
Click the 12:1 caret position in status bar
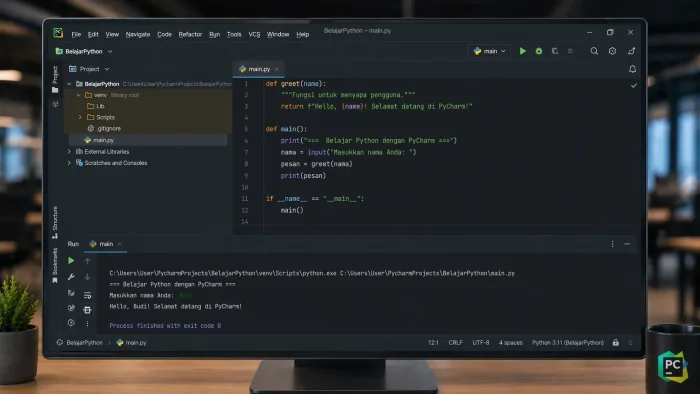(433, 343)
